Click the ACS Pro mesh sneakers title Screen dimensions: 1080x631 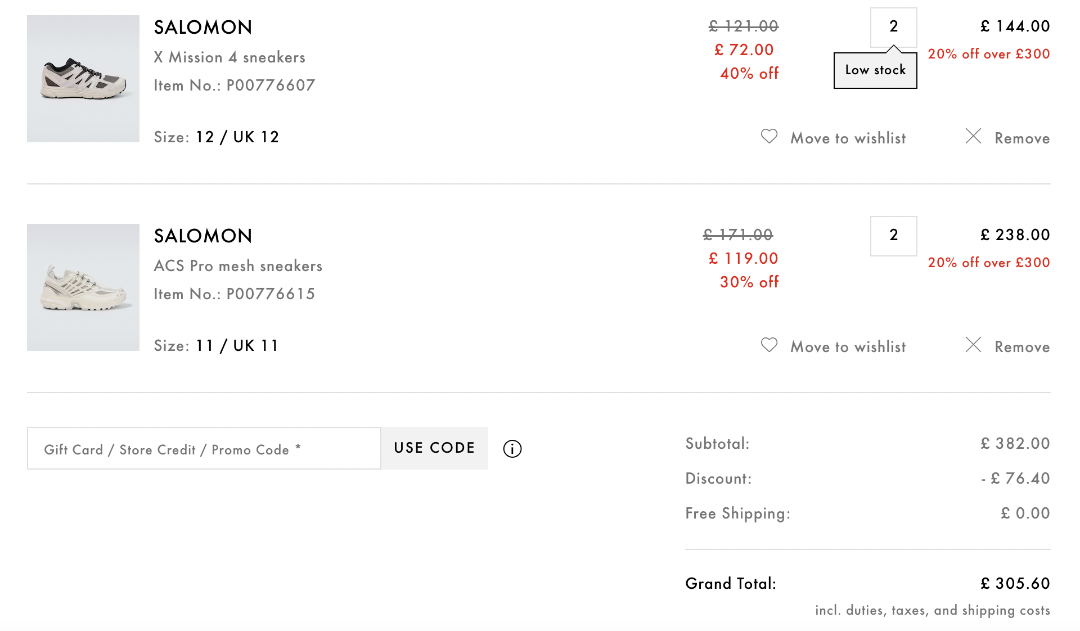[237, 265]
